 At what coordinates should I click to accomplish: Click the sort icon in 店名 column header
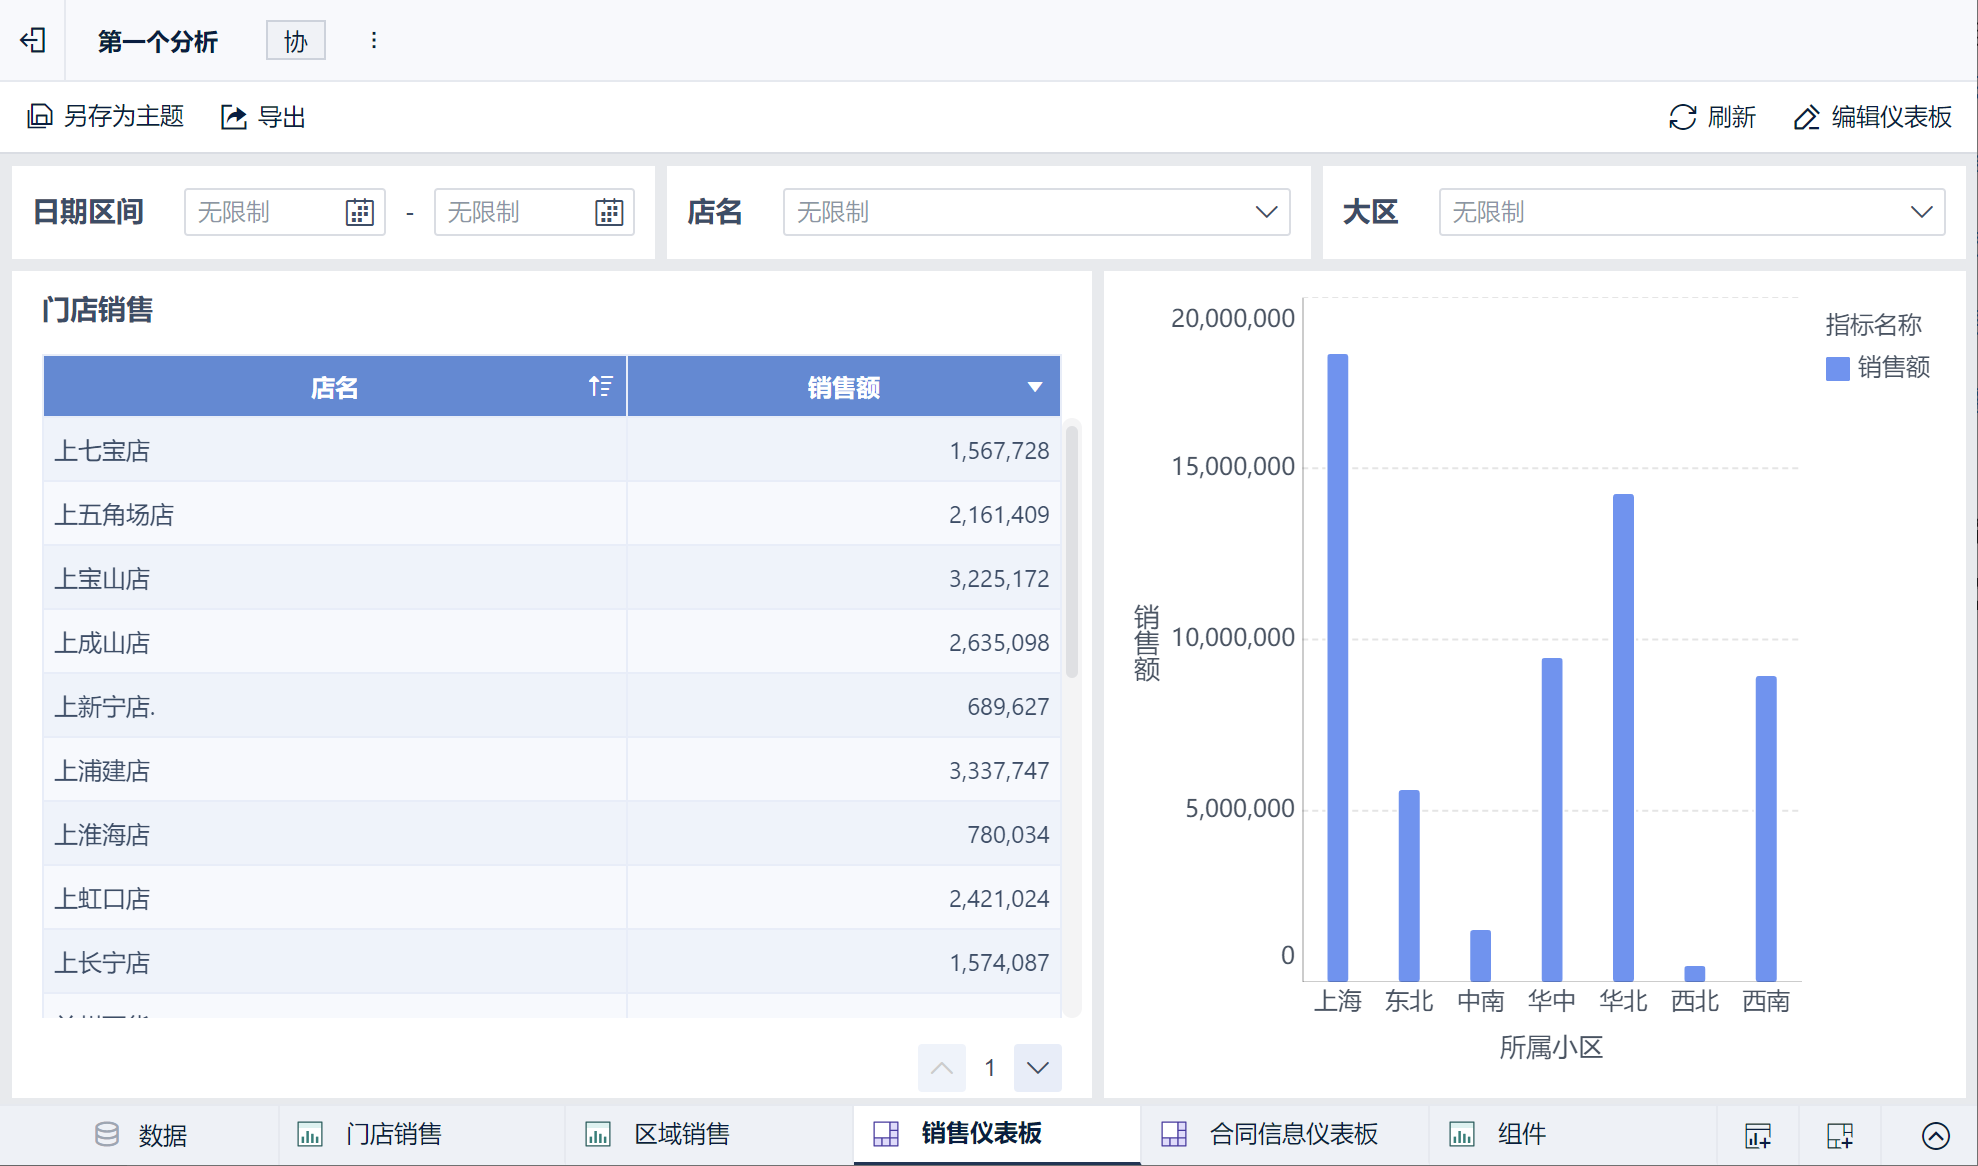(x=600, y=386)
